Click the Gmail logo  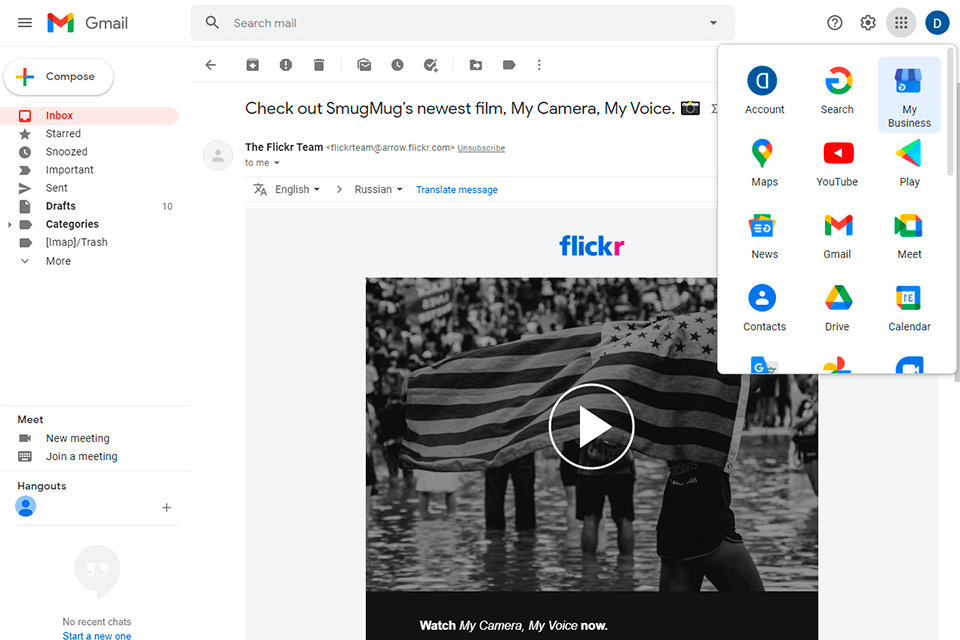[88, 23]
